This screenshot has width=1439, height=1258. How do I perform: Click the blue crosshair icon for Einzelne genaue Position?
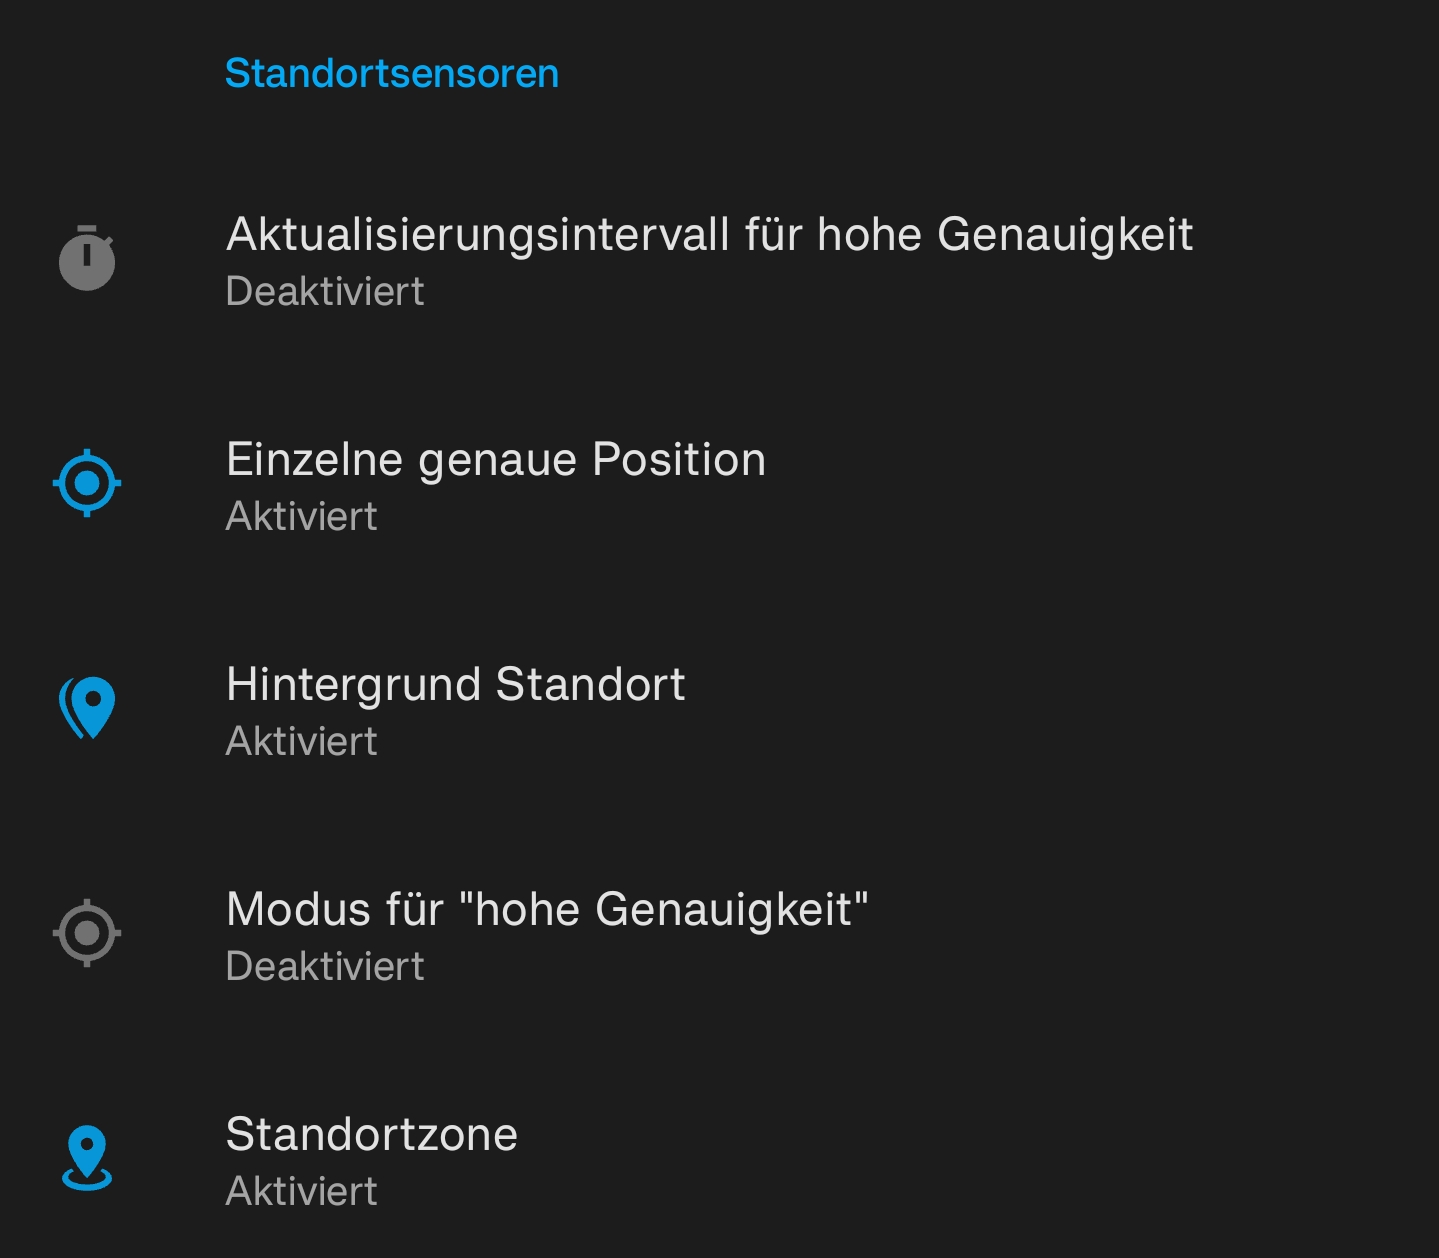coord(87,483)
